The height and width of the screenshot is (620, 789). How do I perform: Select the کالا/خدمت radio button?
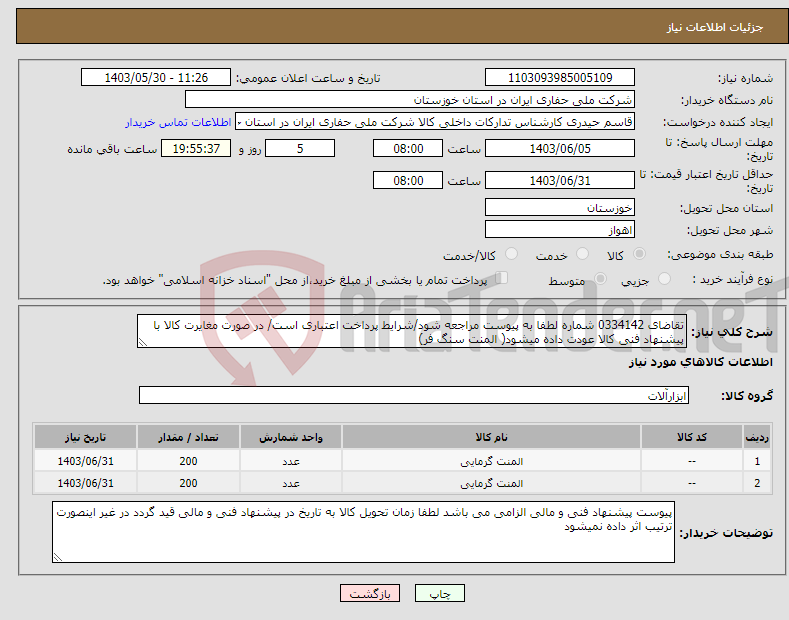(x=511, y=254)
